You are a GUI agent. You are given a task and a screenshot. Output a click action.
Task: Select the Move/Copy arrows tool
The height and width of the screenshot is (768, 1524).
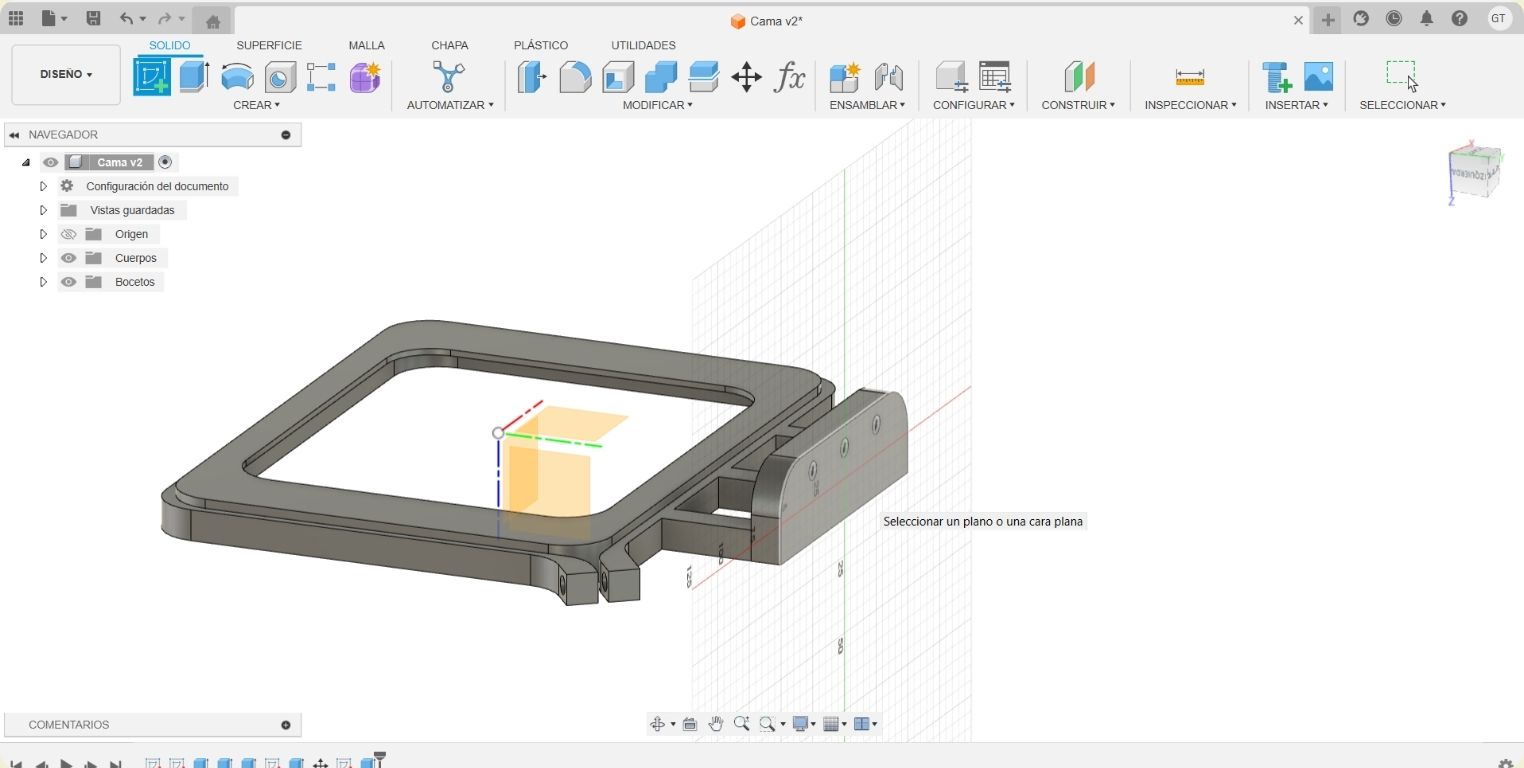[746, 77]
